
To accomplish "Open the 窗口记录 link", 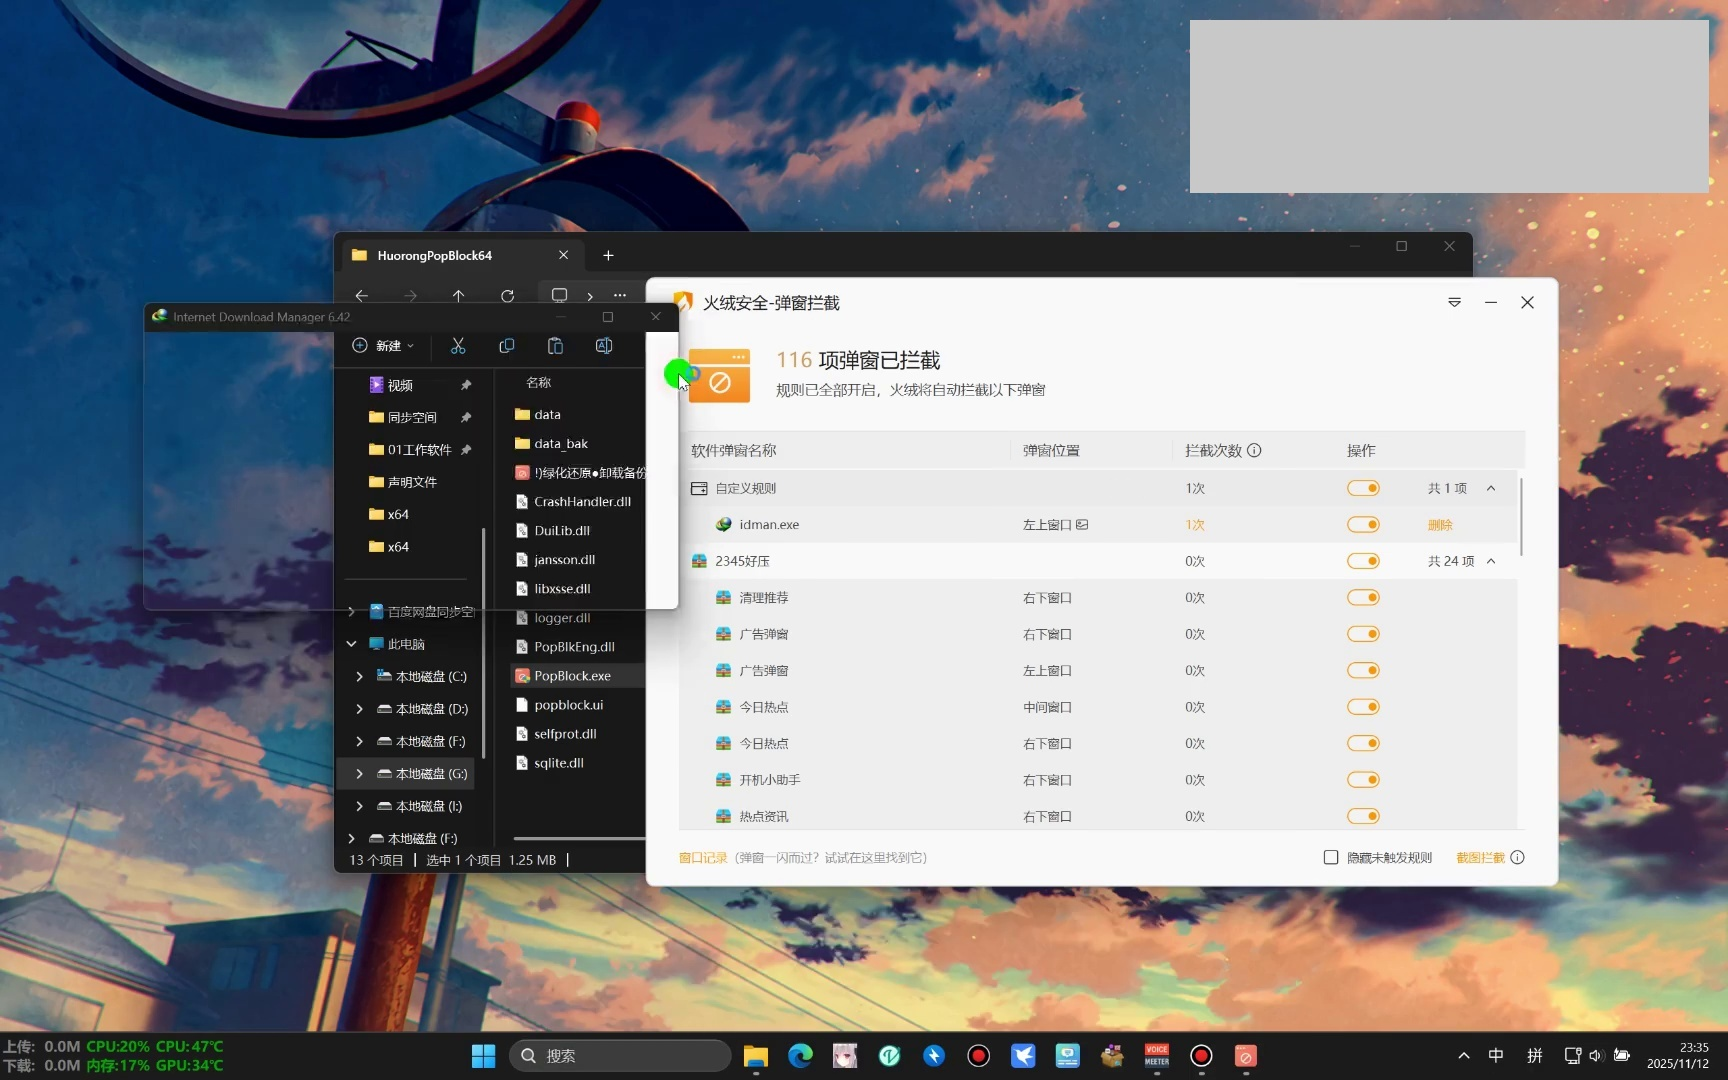I will coord(703,858).
